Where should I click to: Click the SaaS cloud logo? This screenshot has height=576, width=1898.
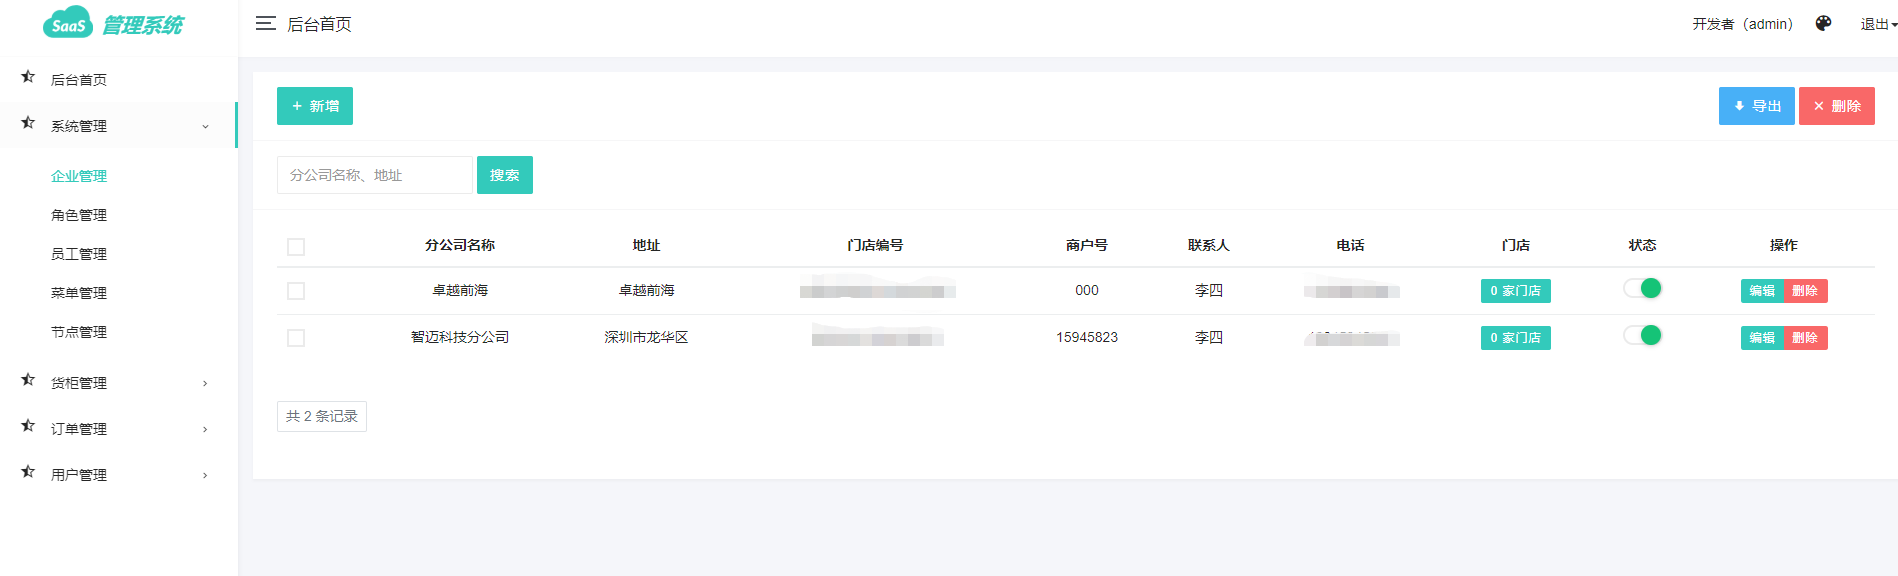(68, 23)
